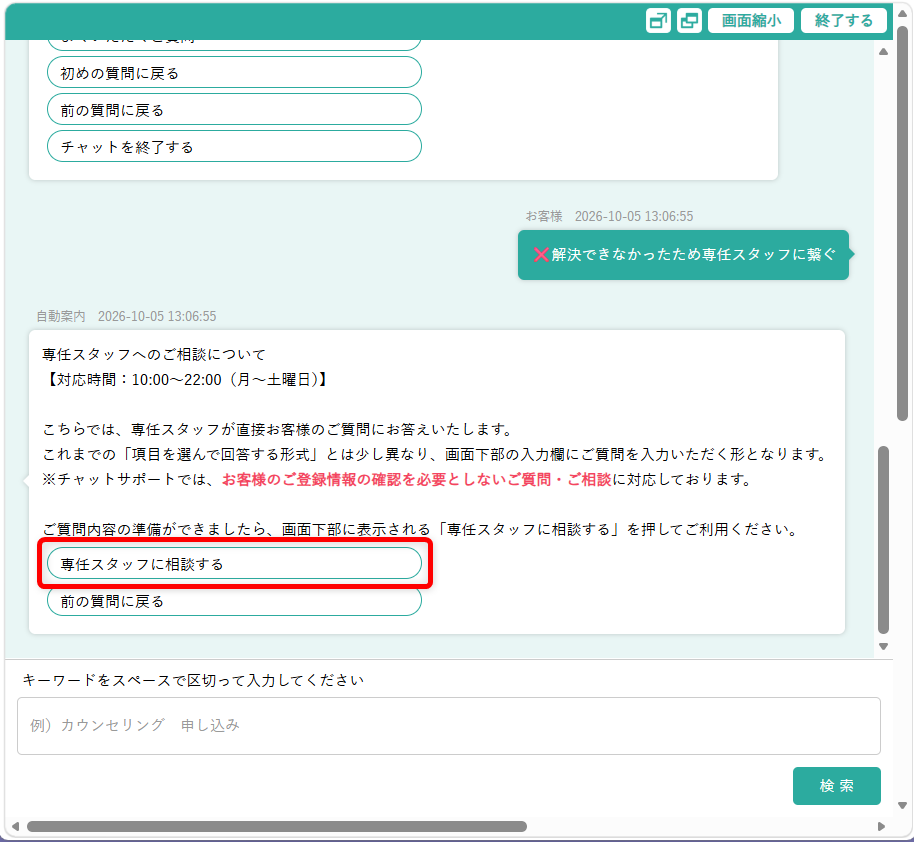This screenshot has height=842, width=914.
Task: Click the 検索 search button
Action: (x=836, y=786)
